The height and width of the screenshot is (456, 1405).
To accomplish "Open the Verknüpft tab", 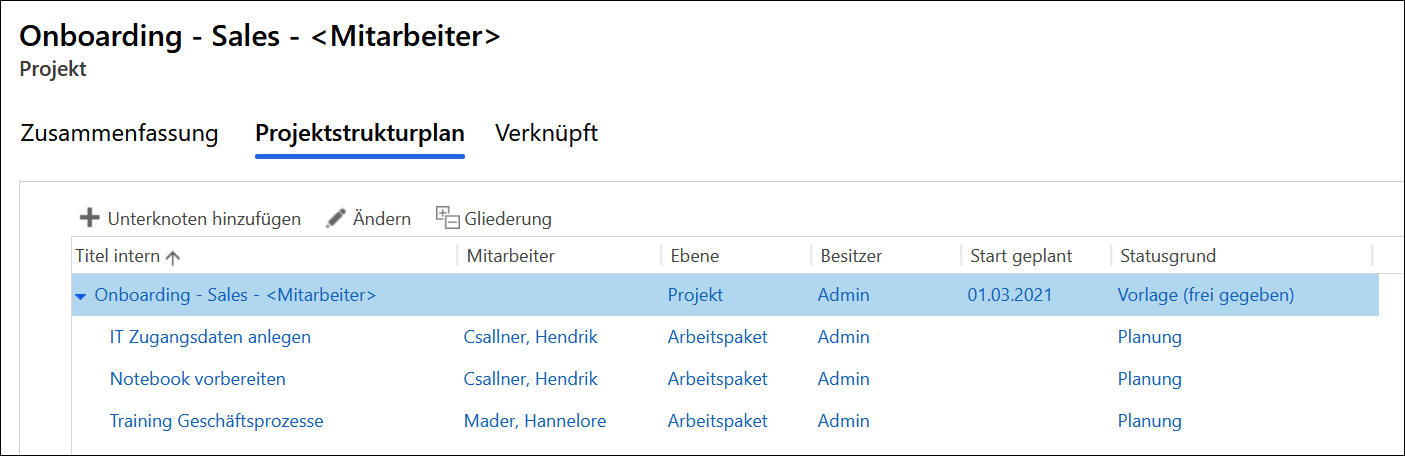I will pos(547,133).
